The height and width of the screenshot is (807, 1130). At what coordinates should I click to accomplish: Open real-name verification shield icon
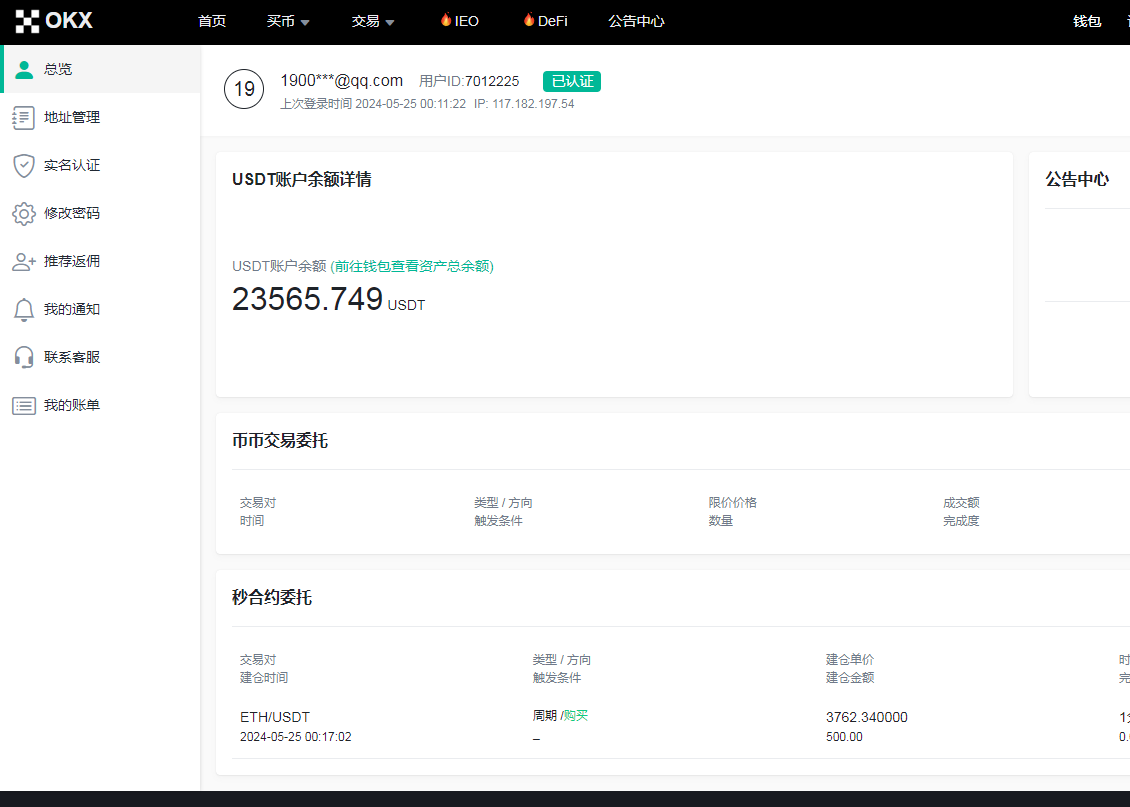24,165
